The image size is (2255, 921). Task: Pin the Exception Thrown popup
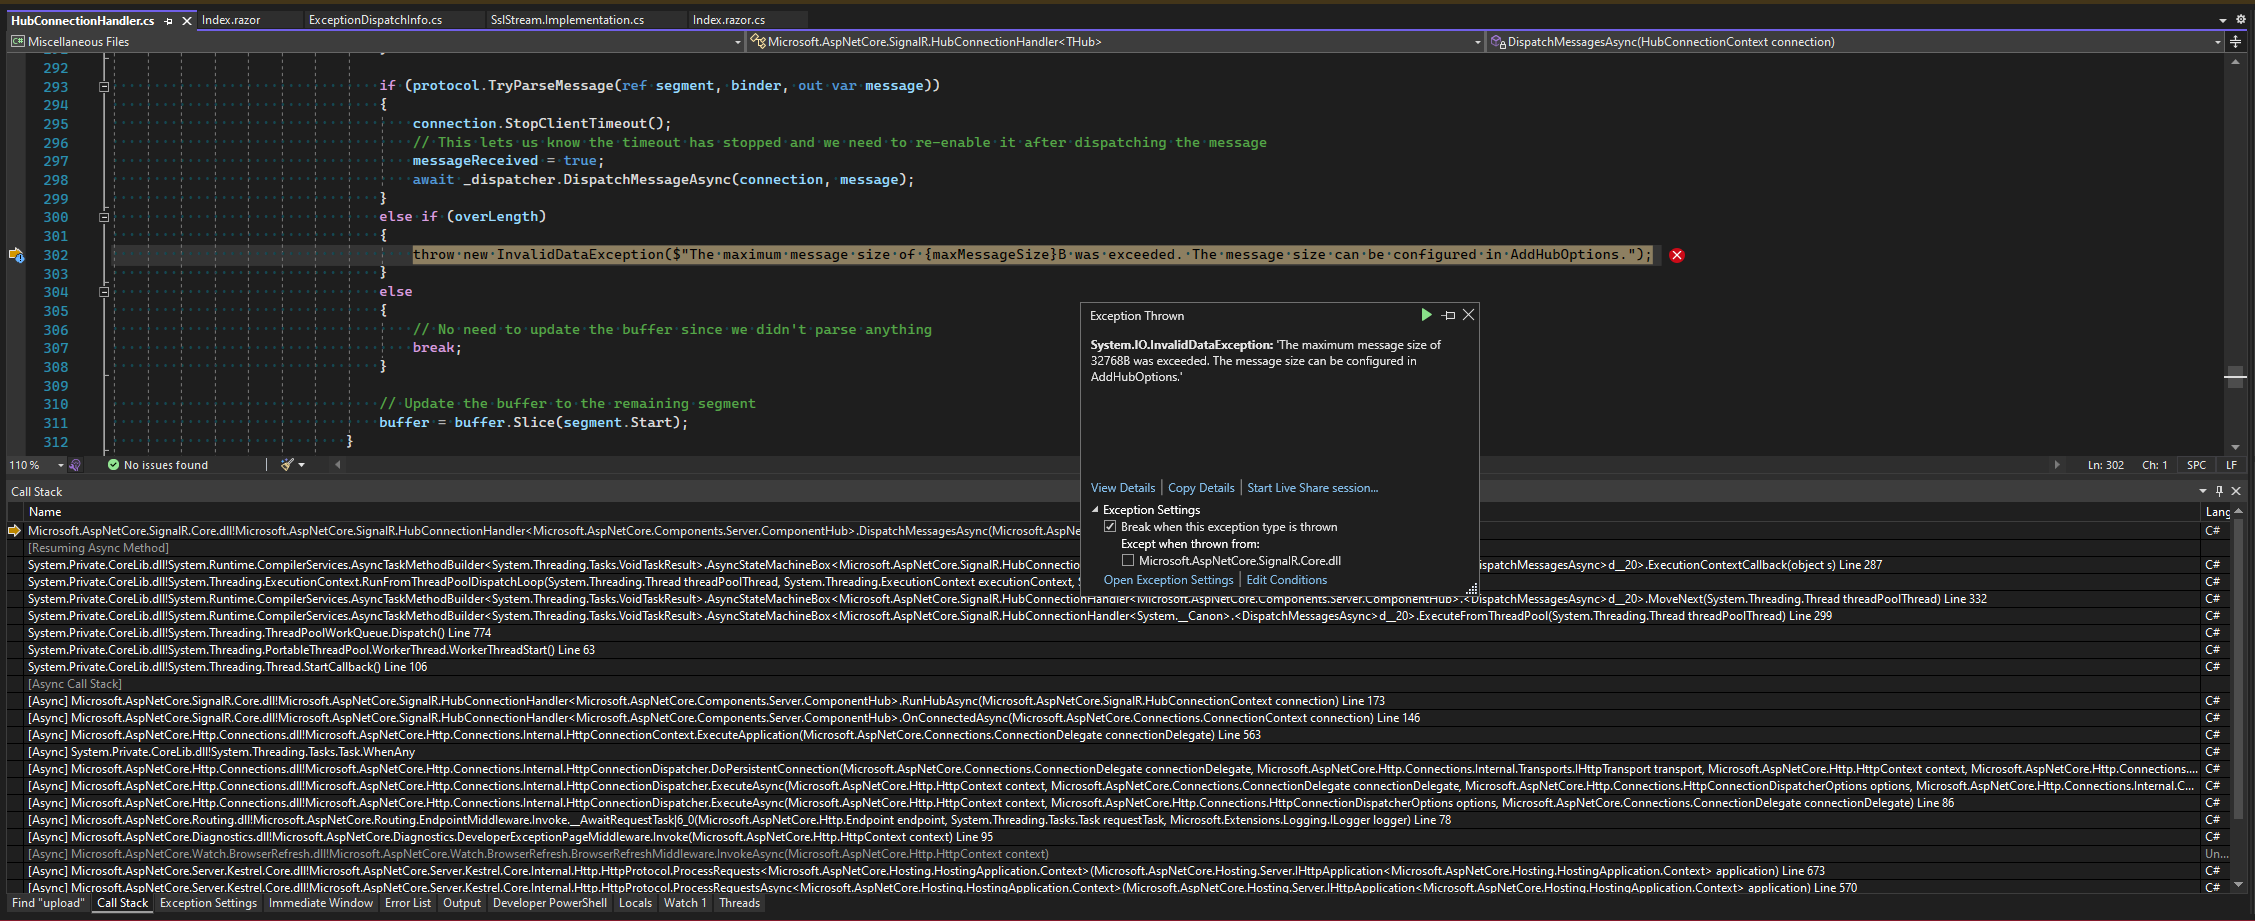click(1448, 315)
